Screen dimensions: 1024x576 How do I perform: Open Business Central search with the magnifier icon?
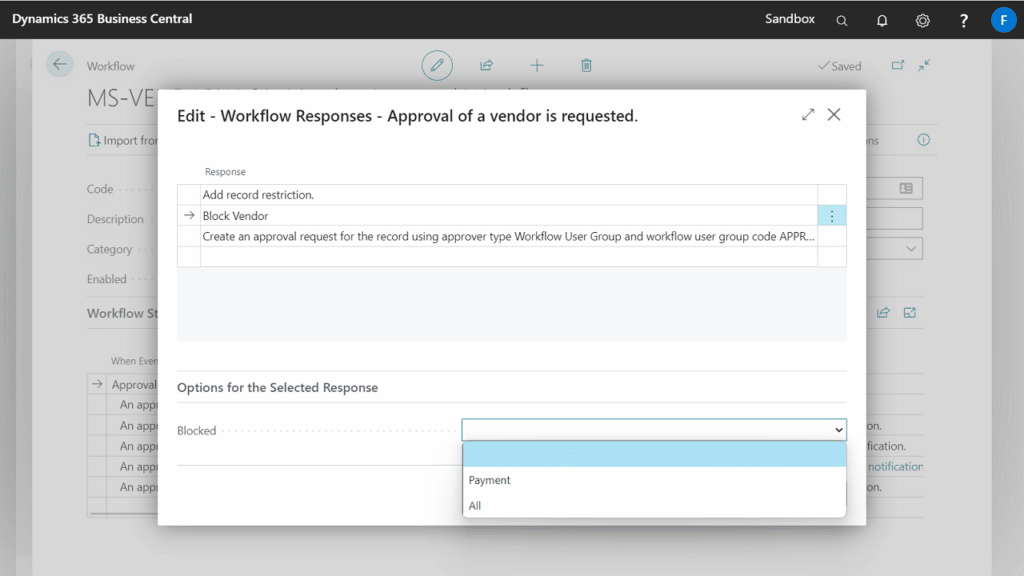click(841, 20)
